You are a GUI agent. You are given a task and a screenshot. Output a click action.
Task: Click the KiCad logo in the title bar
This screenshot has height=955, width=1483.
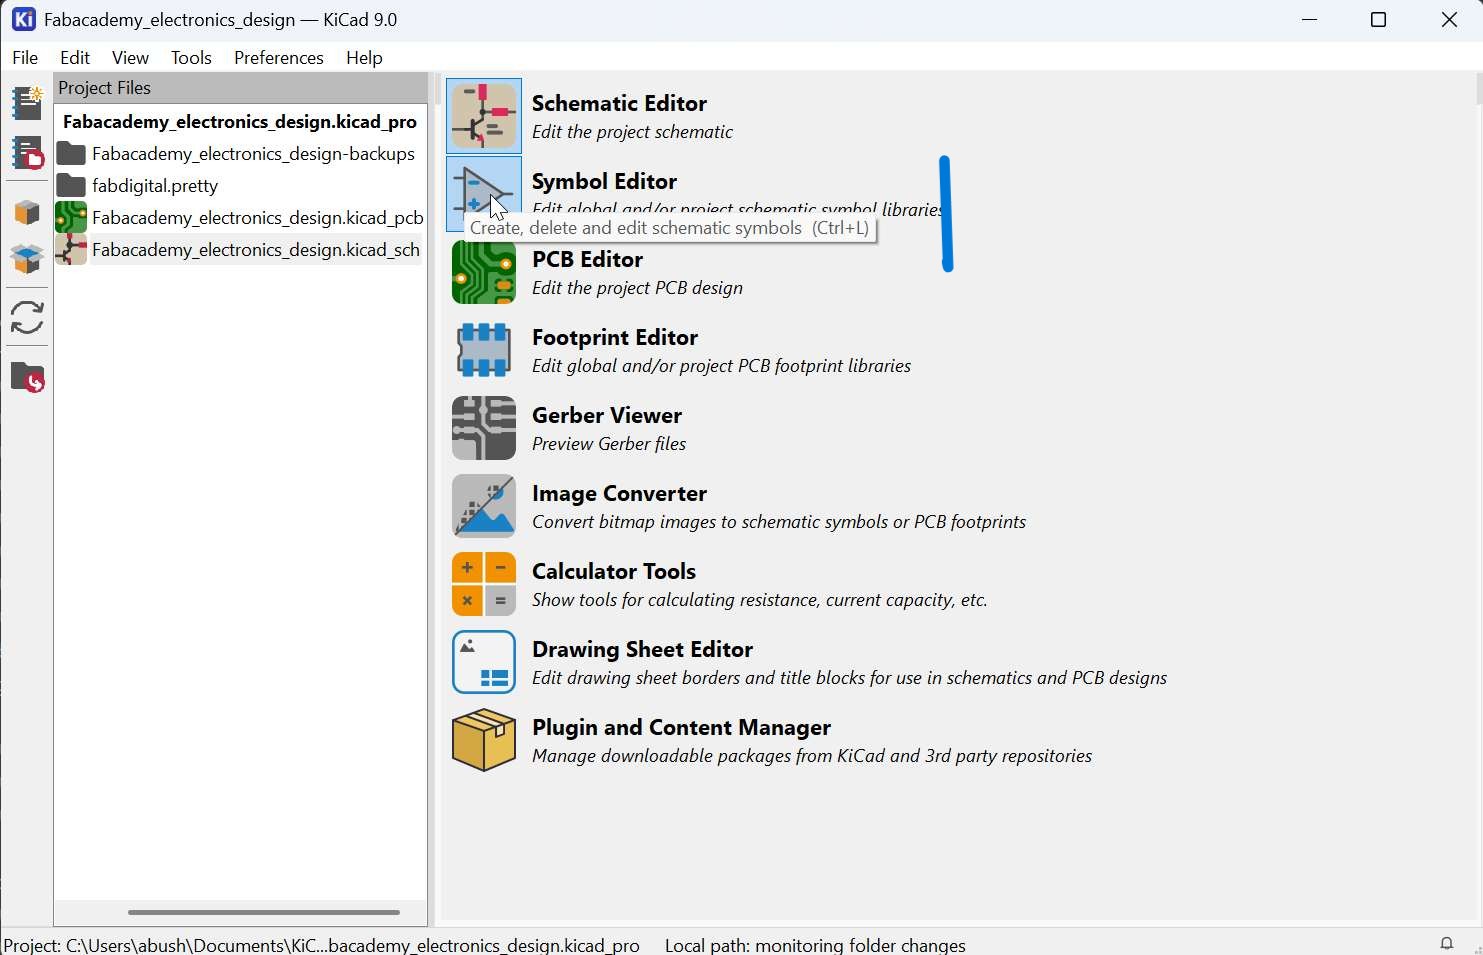pyautogui.click(x=23, y=19)
